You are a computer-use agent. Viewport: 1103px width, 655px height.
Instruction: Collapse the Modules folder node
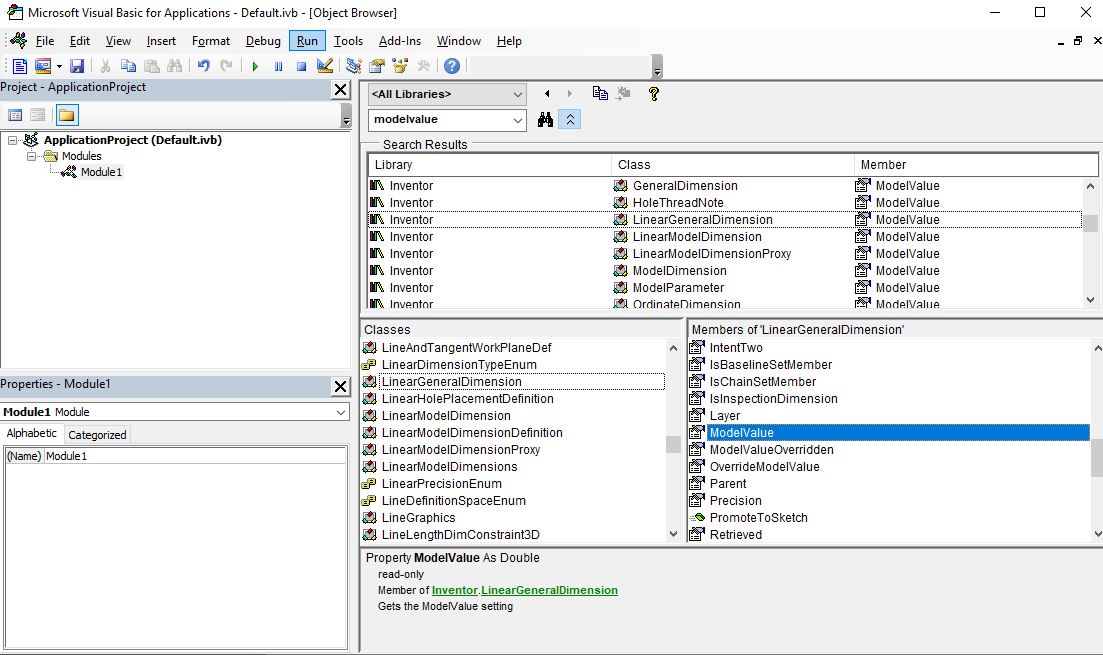pos(31,156)
